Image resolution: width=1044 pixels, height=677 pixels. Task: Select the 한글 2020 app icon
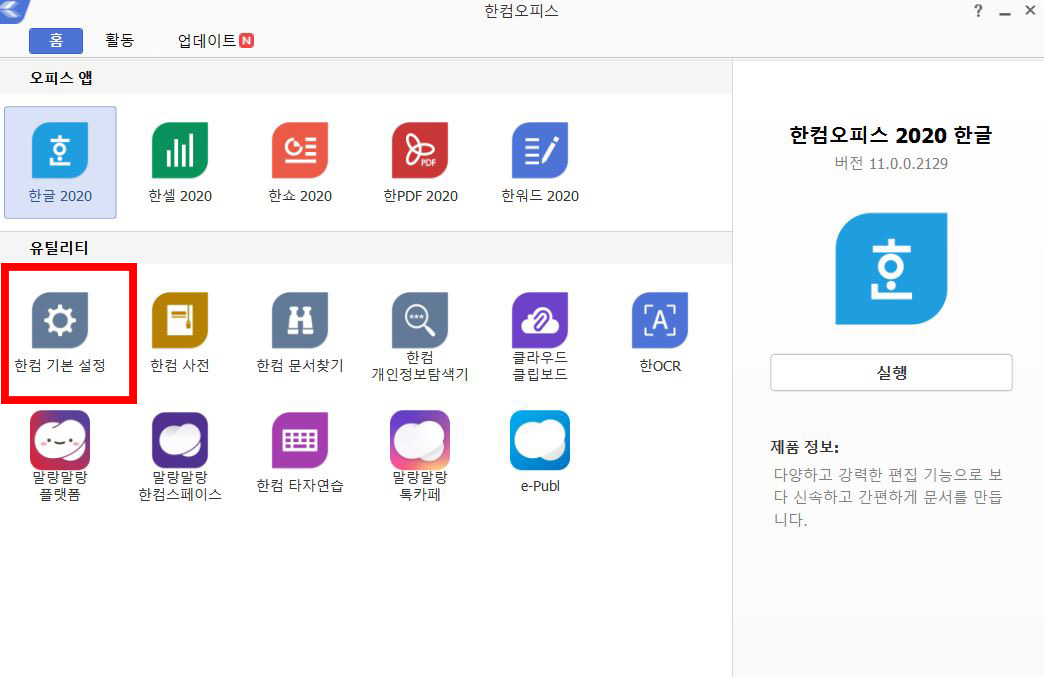[x=60, y=150]
